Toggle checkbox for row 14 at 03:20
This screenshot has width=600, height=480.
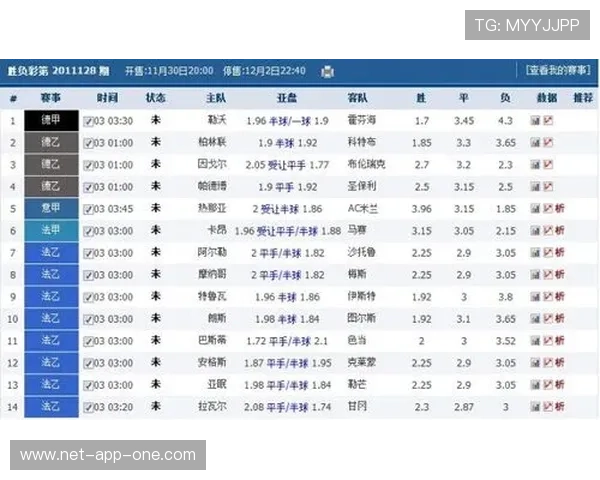(88, 408)
